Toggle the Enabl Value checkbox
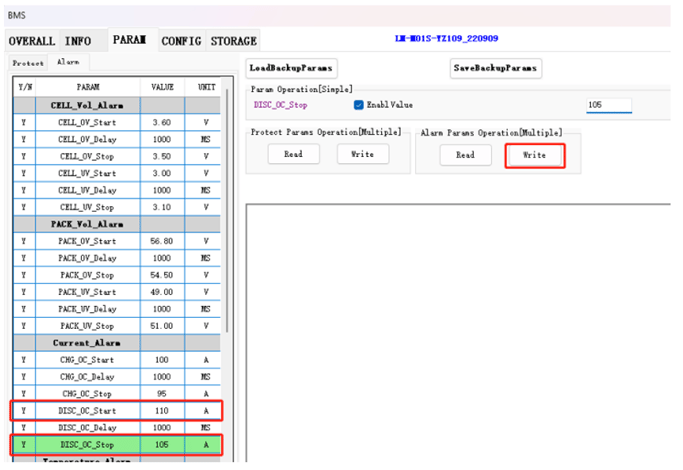 tap(359, 105)
